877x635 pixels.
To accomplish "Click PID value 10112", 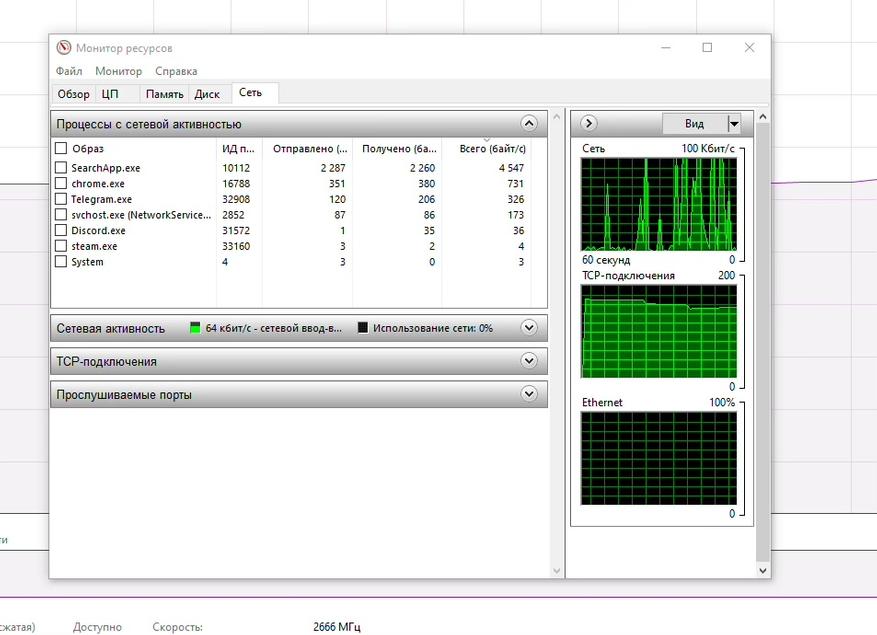I will click(x=236, y=168).
